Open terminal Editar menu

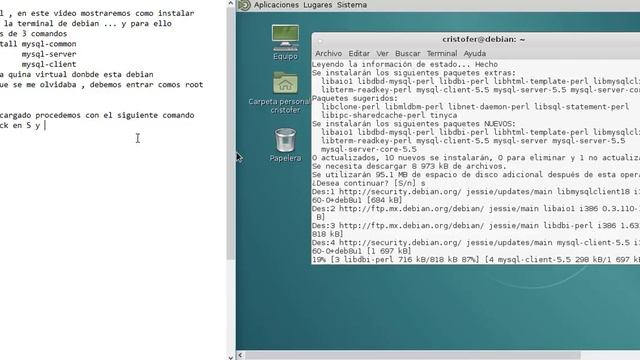(359, 53)
